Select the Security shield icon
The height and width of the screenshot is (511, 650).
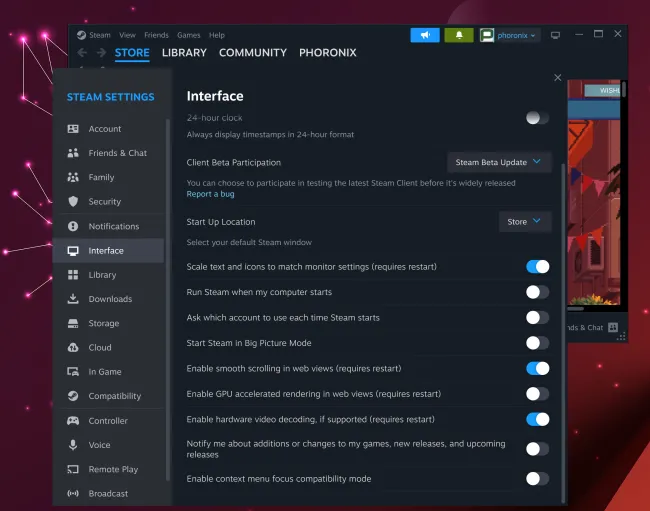[x=73, y=202]
